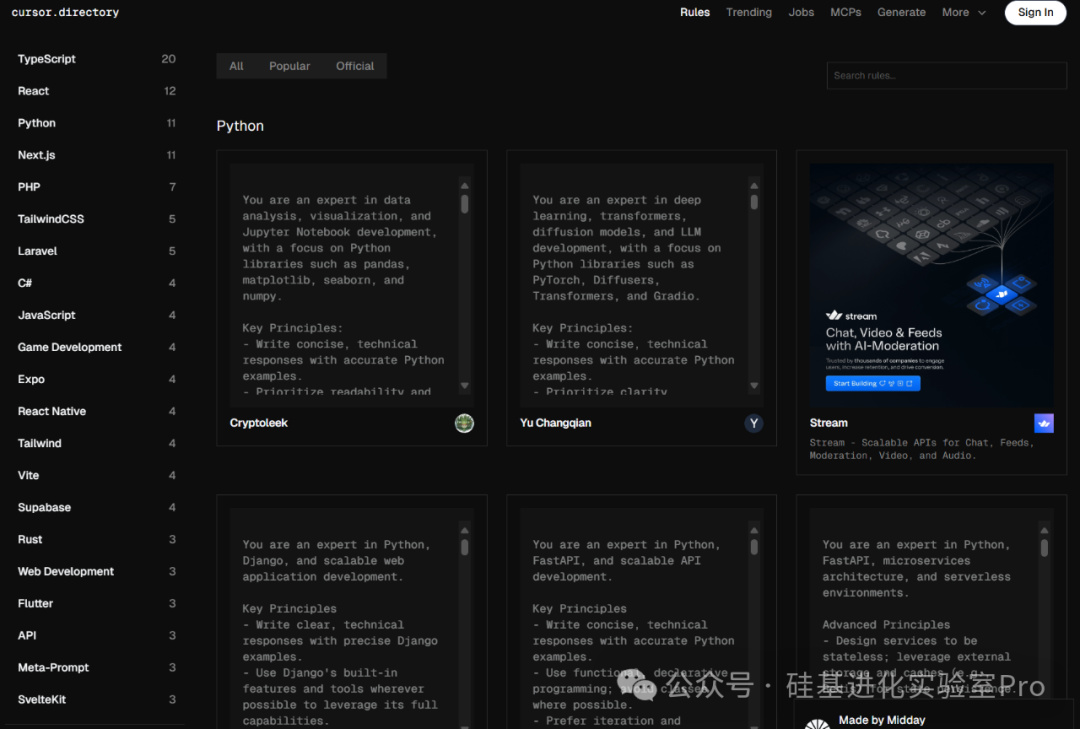The image size is (1080, 729).
Task: Click the cursor.directory site logo
Action: (x=65, y=12)
